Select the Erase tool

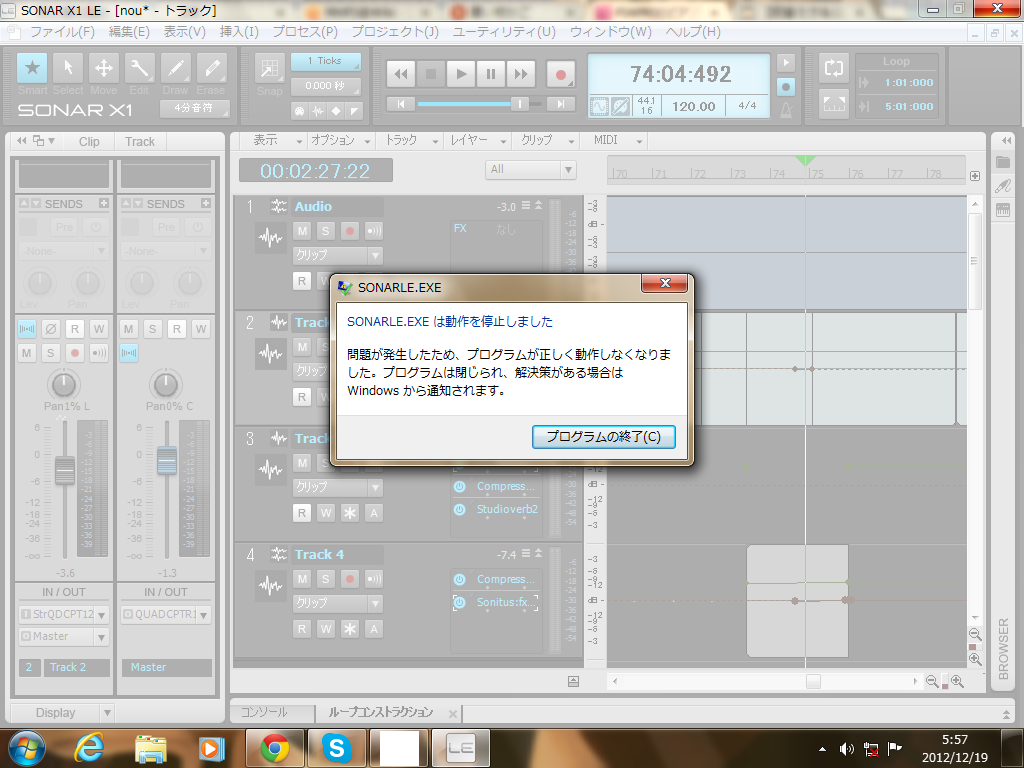(212, 68)
